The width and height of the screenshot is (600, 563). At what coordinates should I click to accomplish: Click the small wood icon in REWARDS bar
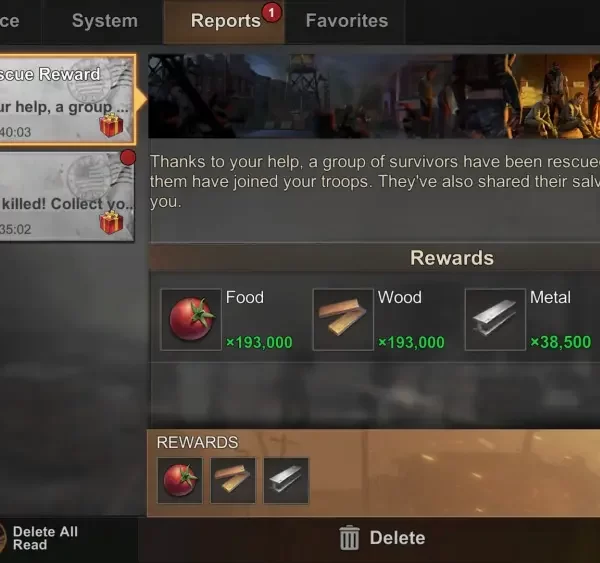(x=233, y=480)
